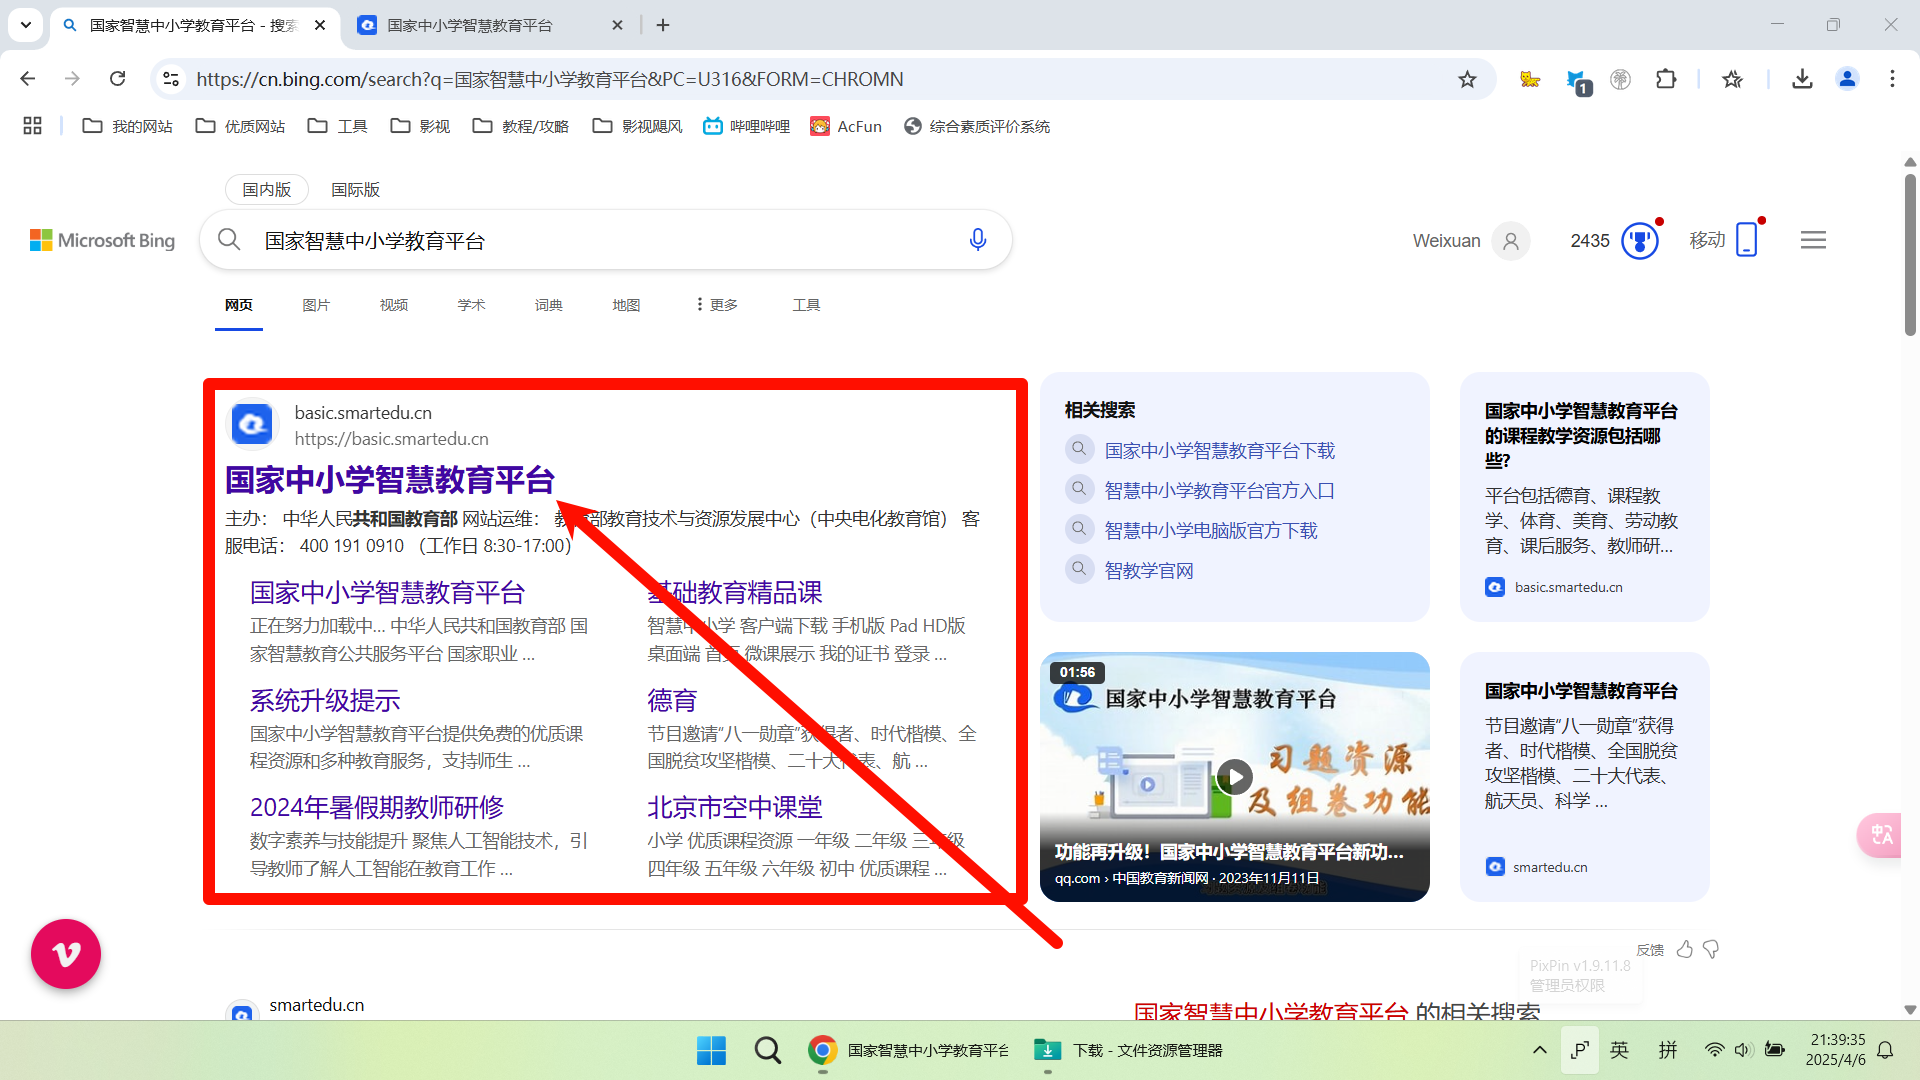
Task: Switch to 国内版 search mode
Action: click(266, 189)
